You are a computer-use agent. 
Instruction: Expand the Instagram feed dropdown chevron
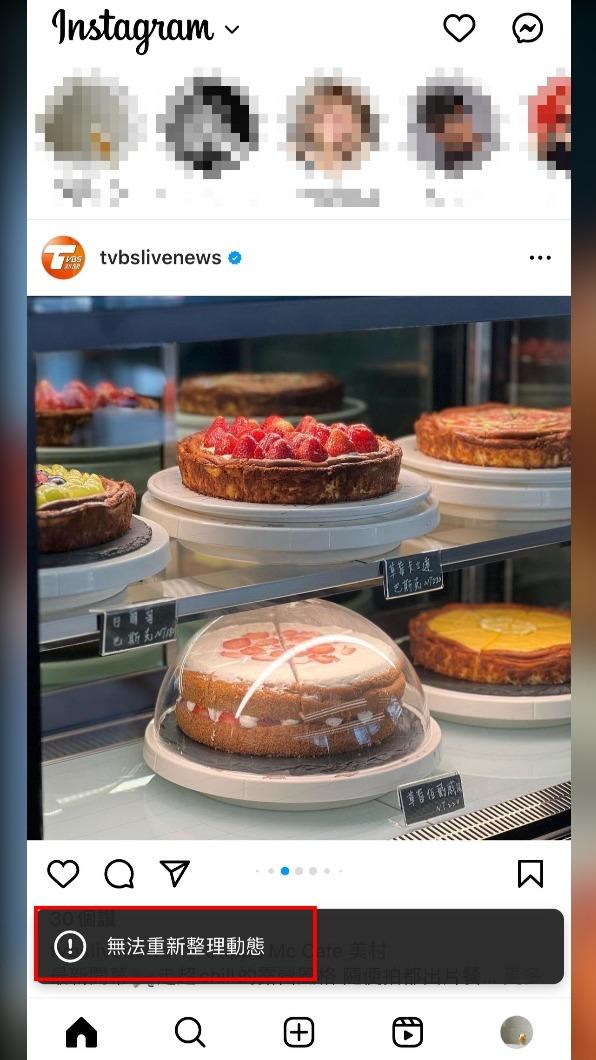tap(232, 30)
